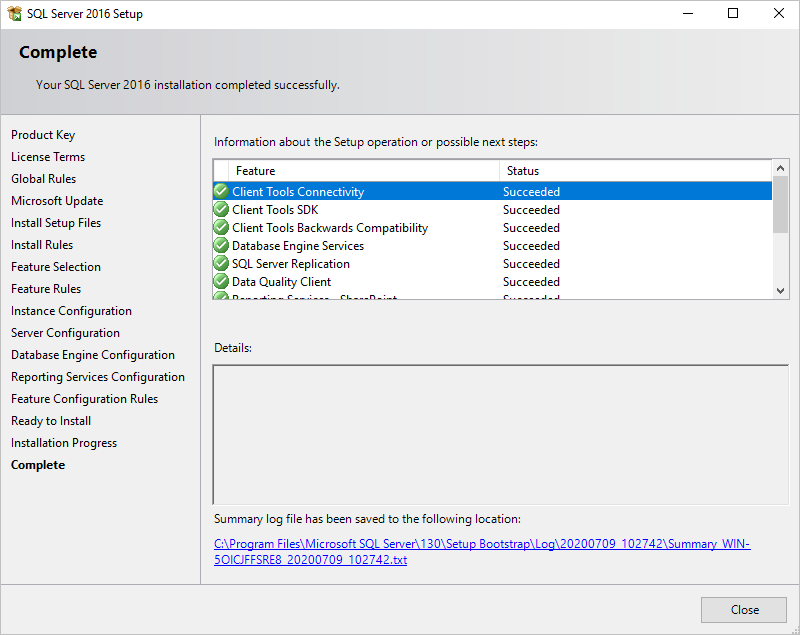800x635 pixels.
Task: Click the Server Configuration step
Action: (x=65, y=333)
